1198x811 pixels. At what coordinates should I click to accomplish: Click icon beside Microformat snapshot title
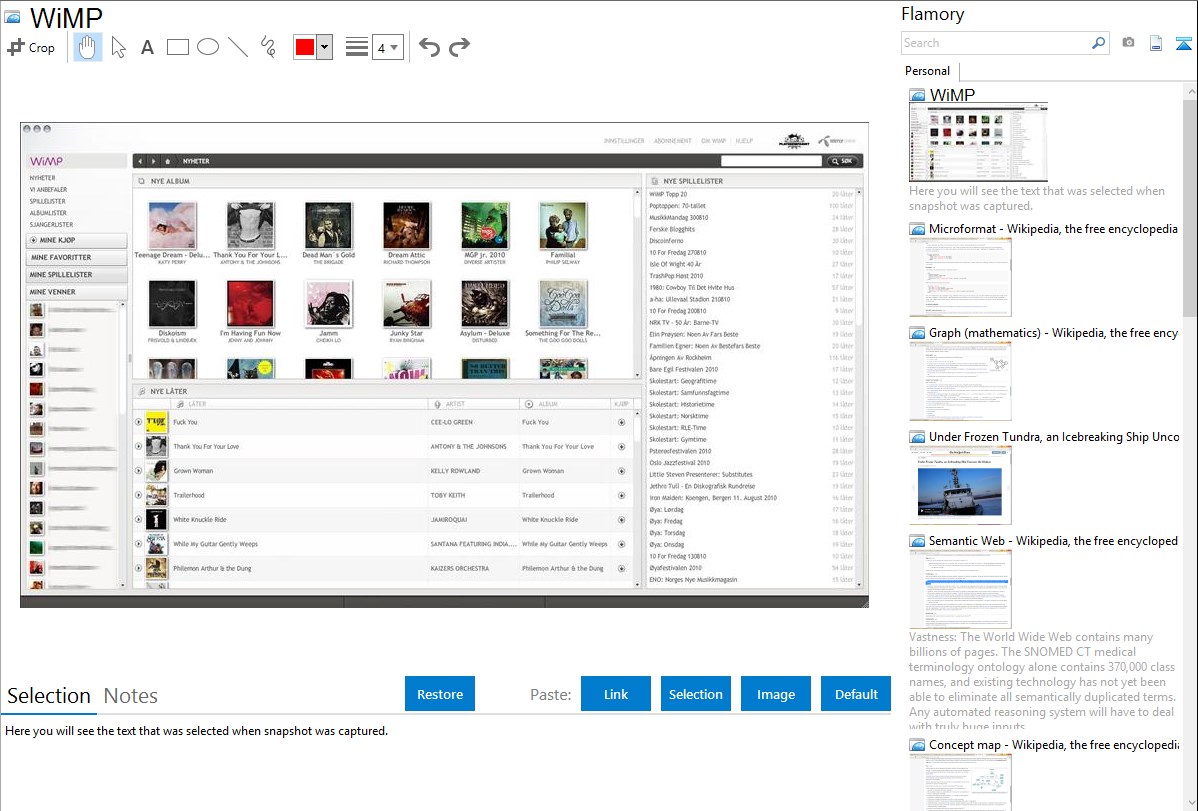click(917, 229)
